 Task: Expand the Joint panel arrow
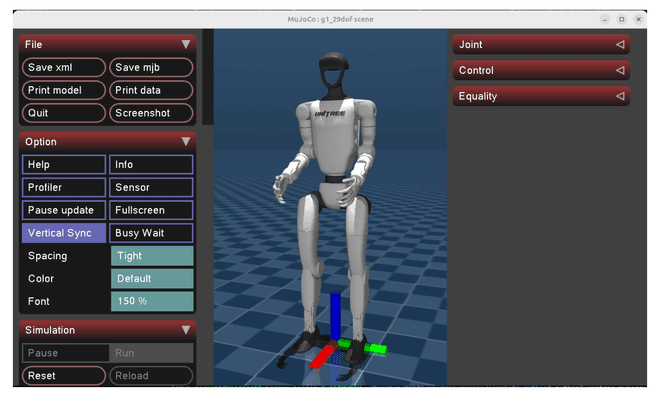coord(620,44)
